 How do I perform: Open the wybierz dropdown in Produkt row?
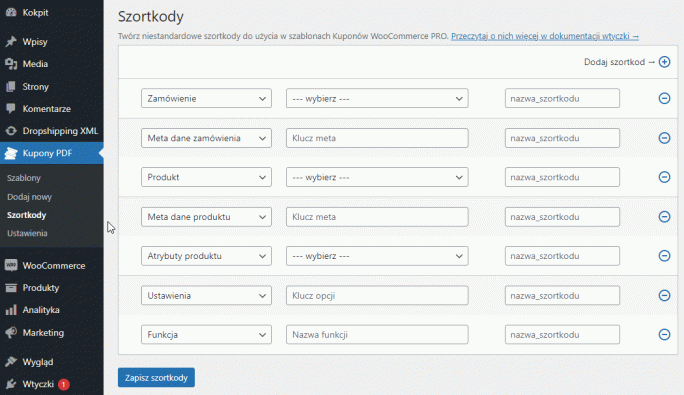[x=377, y=177]
